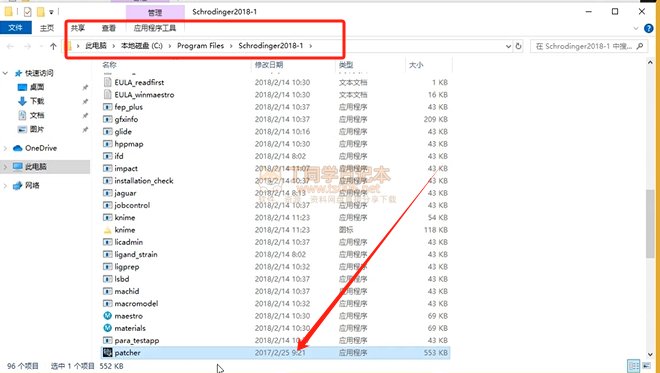The width and height of the screenshot is (660, 373).
Task: Select the ifd application icon
Action: [108, 156]
